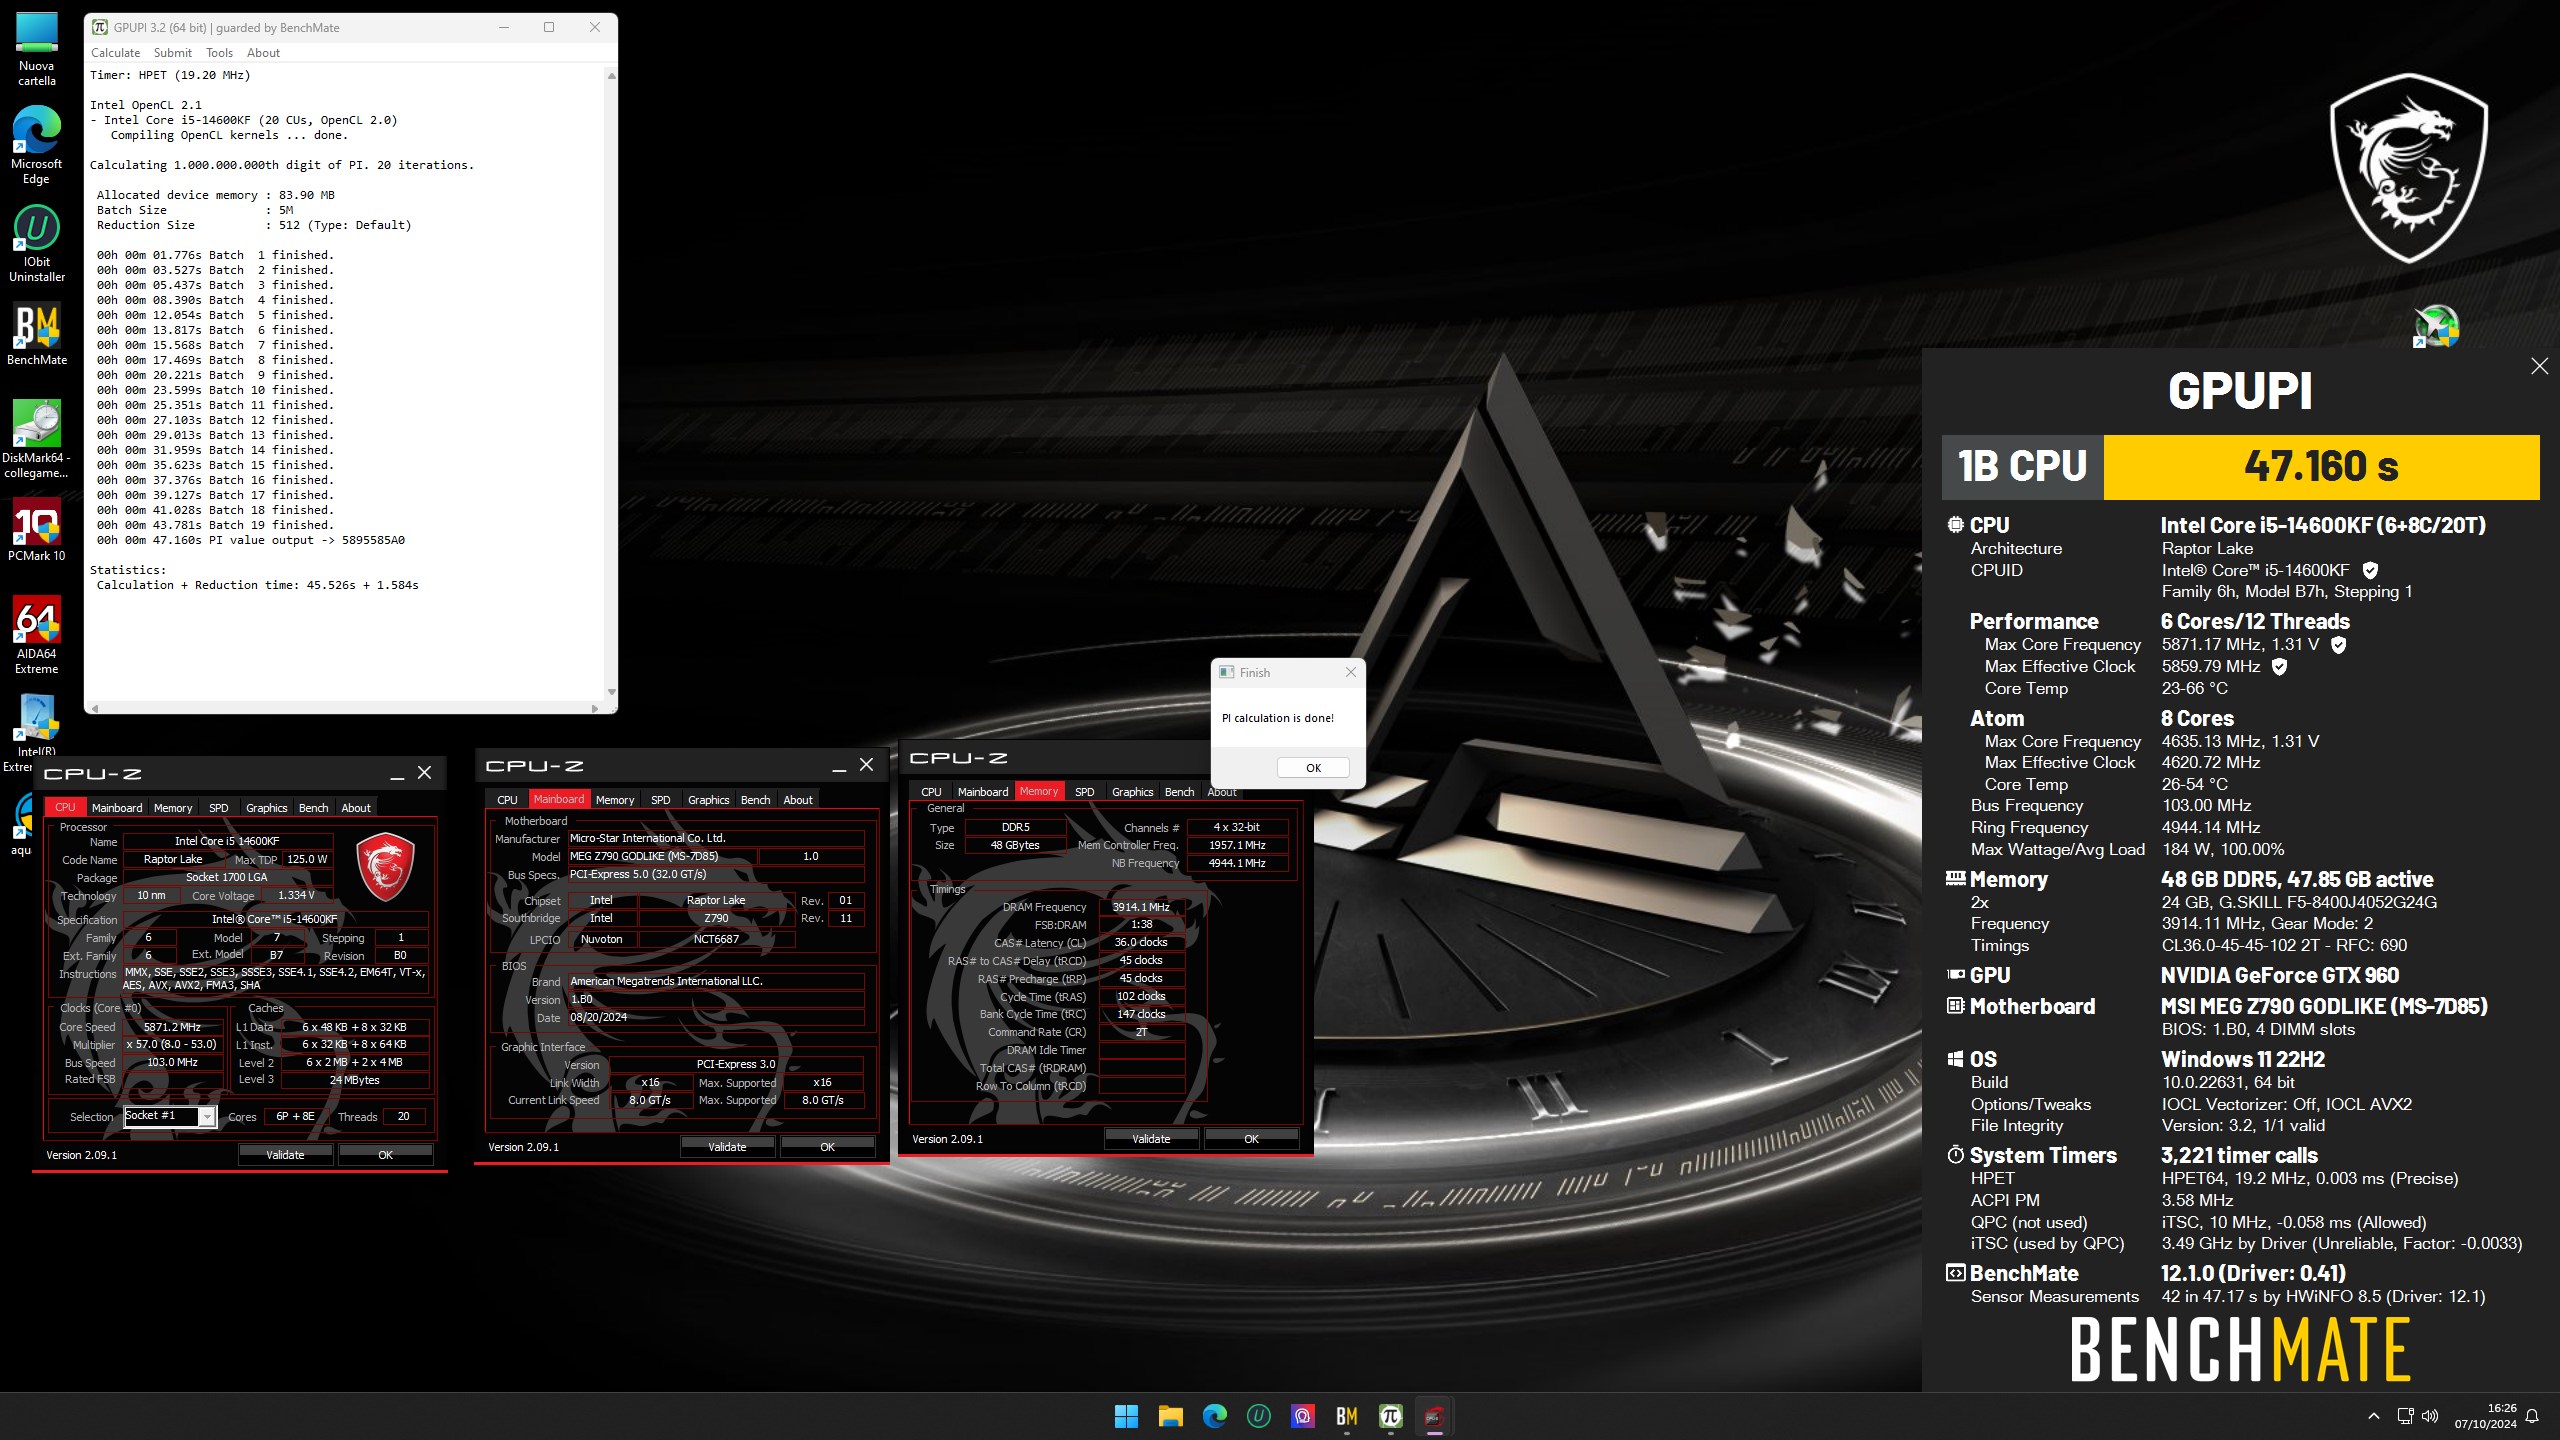This screenshot has width=2560, height=1440.
Task: Open volume control tray icon
Action: (x=2430, y=1416)
